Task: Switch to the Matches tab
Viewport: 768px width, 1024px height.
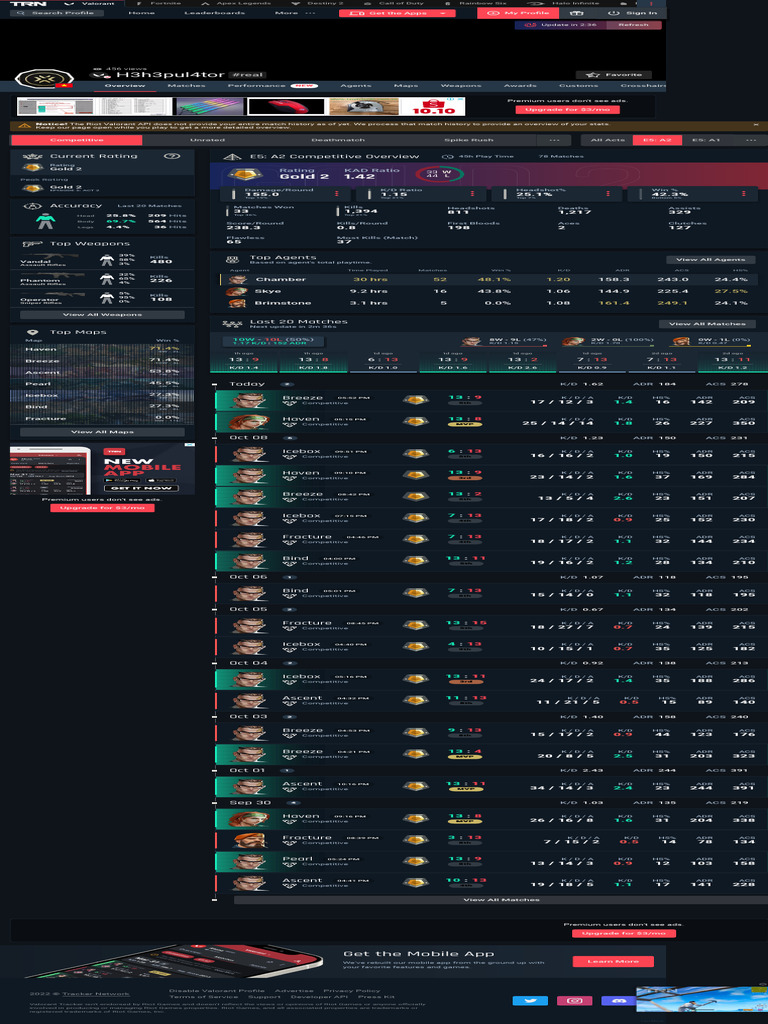Action: tap(186, 86)
